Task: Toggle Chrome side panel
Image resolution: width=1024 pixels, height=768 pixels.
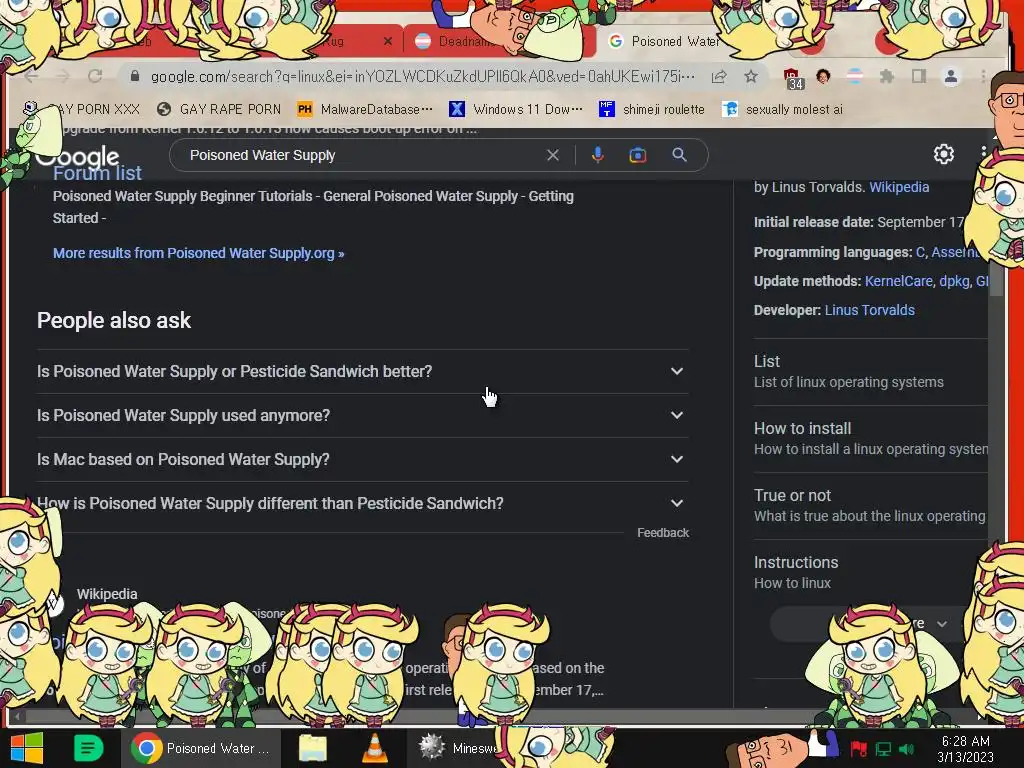Action: click(x=919, y=76)
